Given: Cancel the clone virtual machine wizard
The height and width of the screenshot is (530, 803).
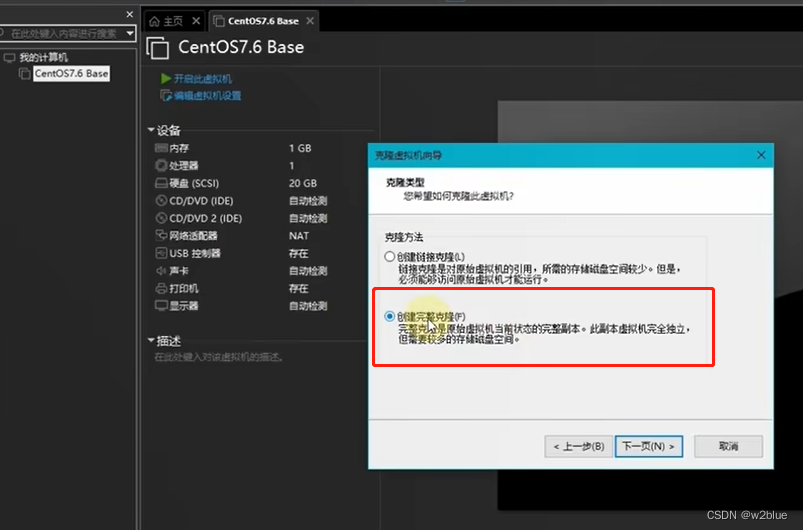Looking at the screenshot, I should [728, 447].
